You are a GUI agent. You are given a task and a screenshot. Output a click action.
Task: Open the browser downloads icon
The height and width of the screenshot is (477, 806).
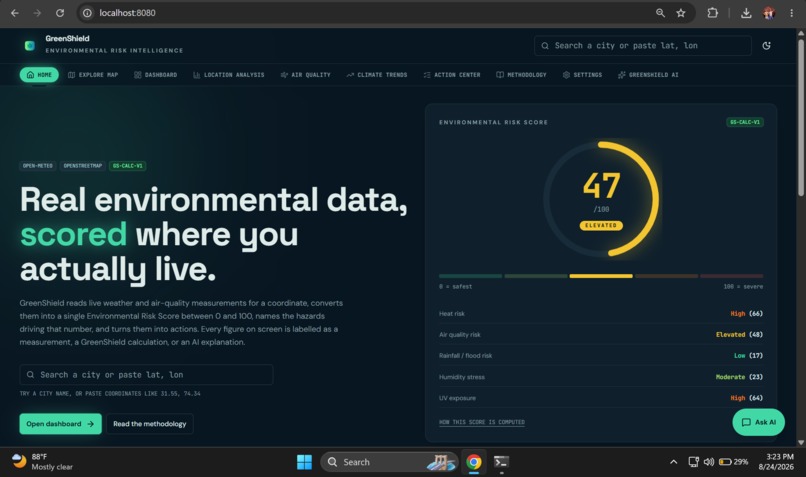746,13
